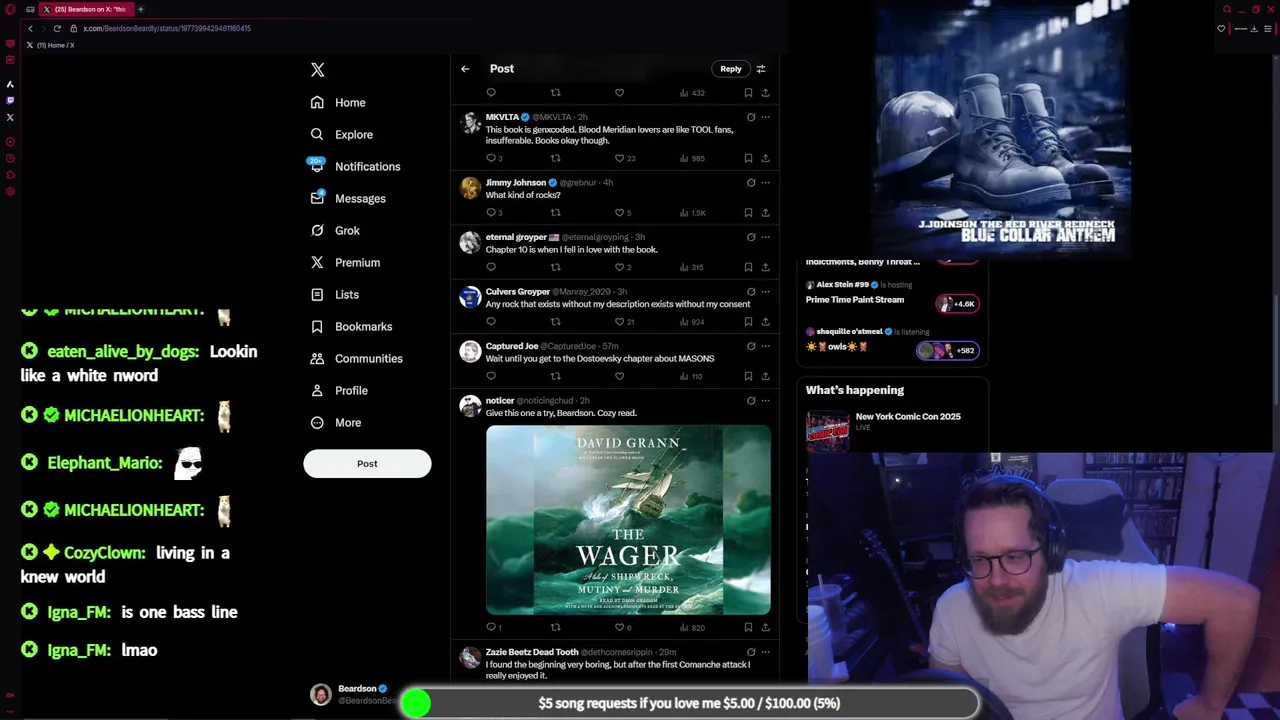Open the Home / X bookmark
The image size is (1280, 720).
(x=51, y=45)
